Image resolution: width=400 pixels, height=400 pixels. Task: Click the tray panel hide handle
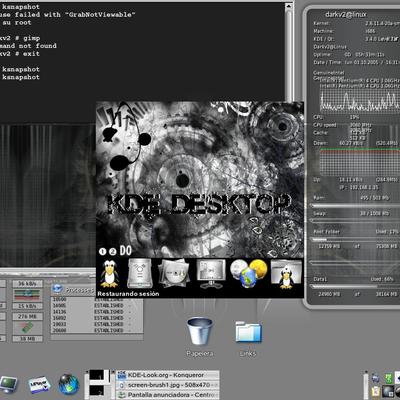coord(366,385)
